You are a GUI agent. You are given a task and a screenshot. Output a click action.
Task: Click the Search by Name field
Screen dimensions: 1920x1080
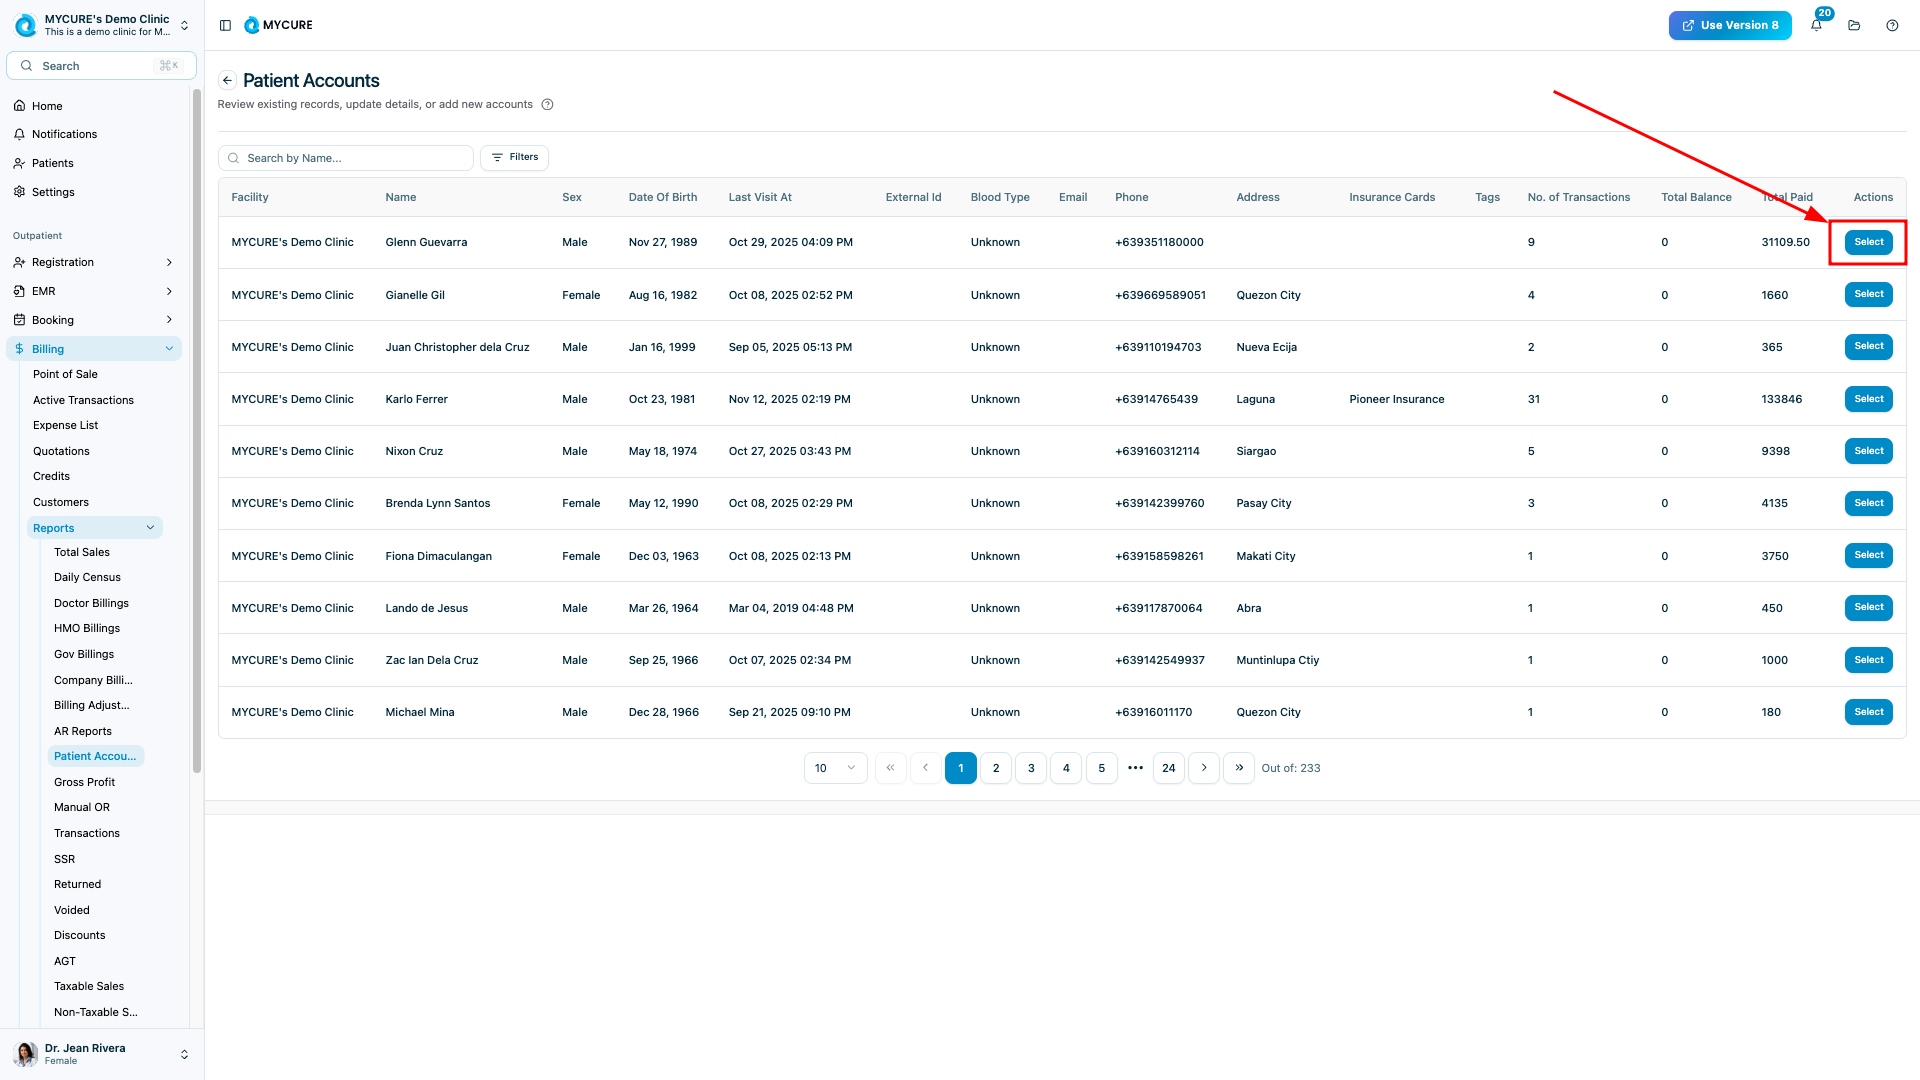pos(346,158)
